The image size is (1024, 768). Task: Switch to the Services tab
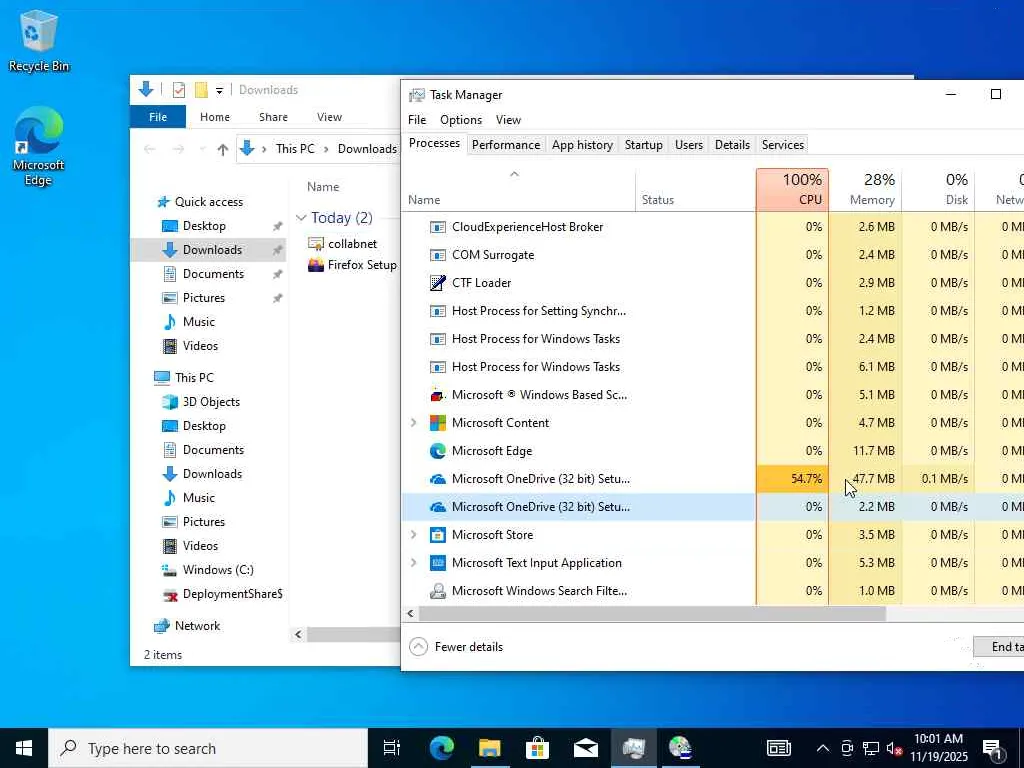point(782,145)
